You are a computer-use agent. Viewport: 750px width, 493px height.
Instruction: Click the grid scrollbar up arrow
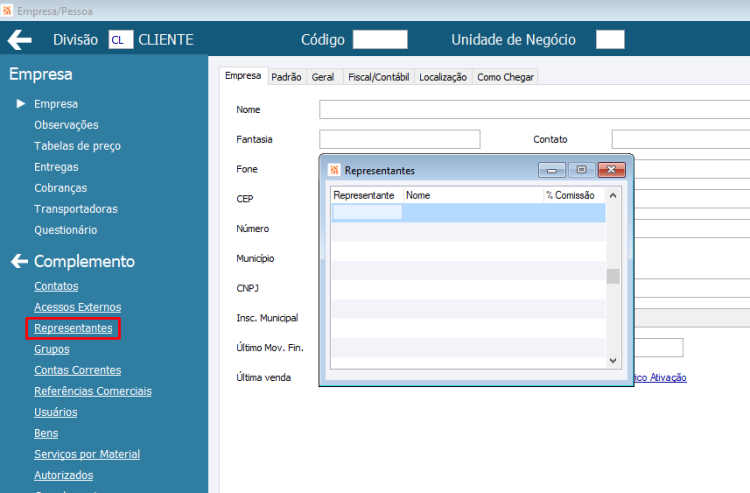613,196
